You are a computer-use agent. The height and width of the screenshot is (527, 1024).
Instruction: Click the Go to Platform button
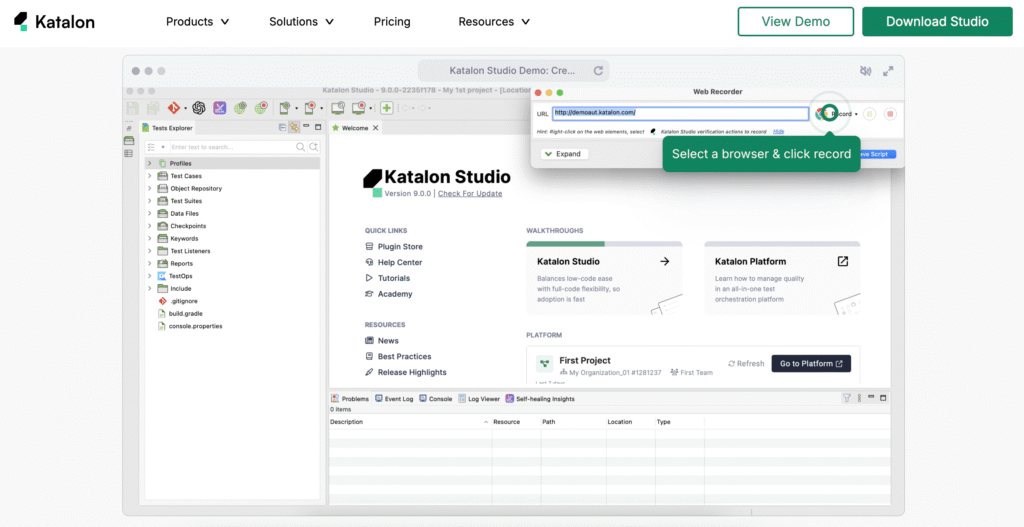811,364
